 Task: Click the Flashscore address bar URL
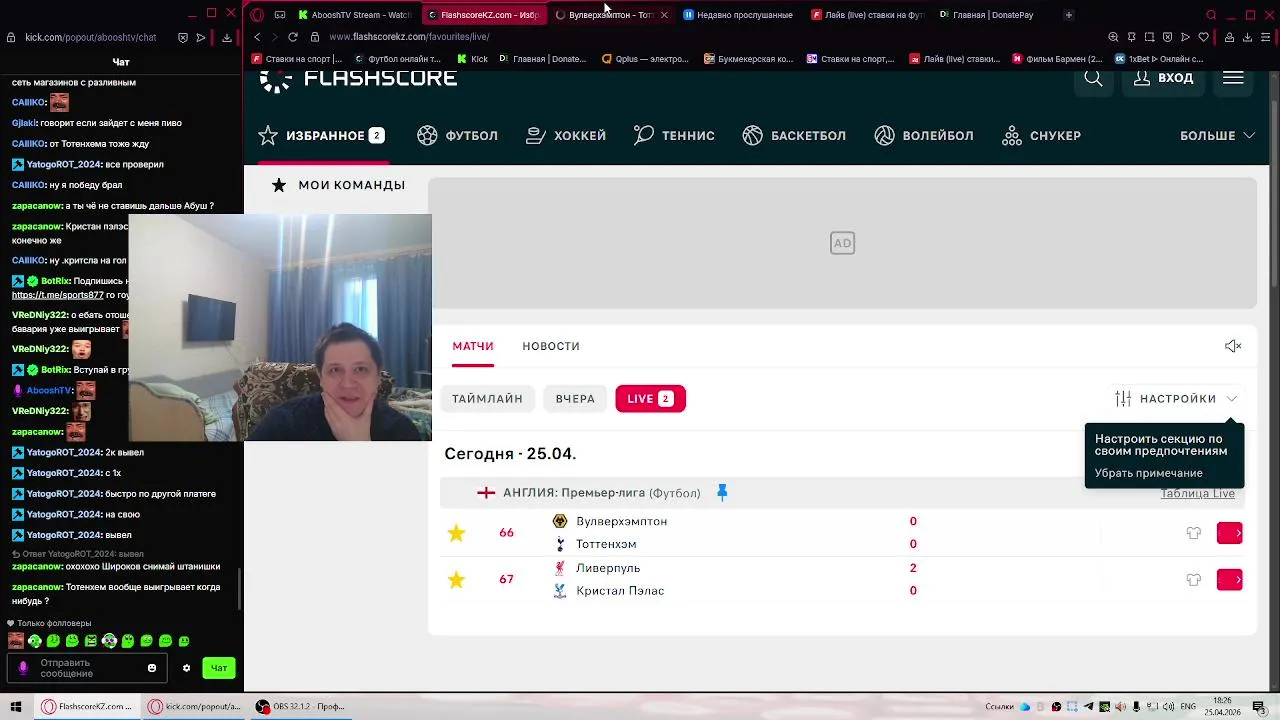(409, 37)
